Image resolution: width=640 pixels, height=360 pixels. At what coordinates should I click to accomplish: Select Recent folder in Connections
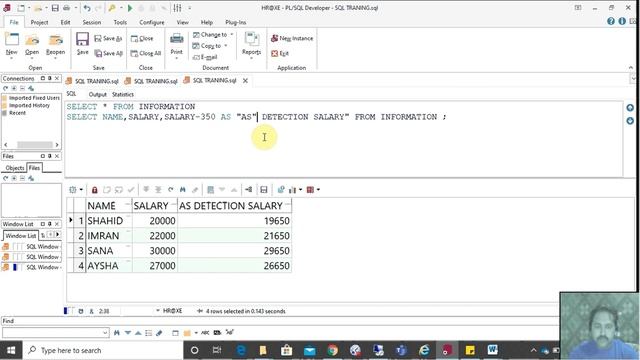pos(14,113)
